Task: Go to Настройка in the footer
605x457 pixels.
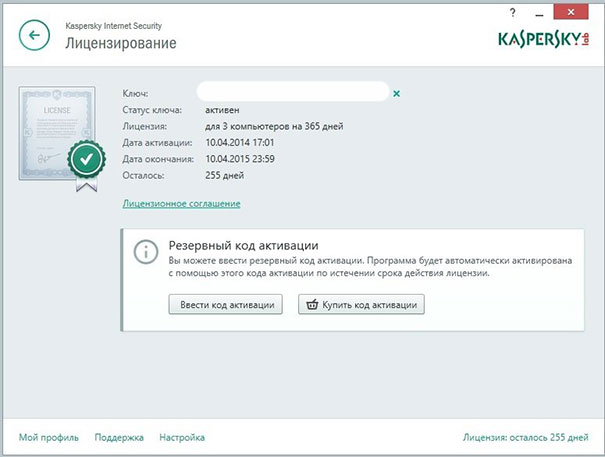Action: click(x=182, y=437)
